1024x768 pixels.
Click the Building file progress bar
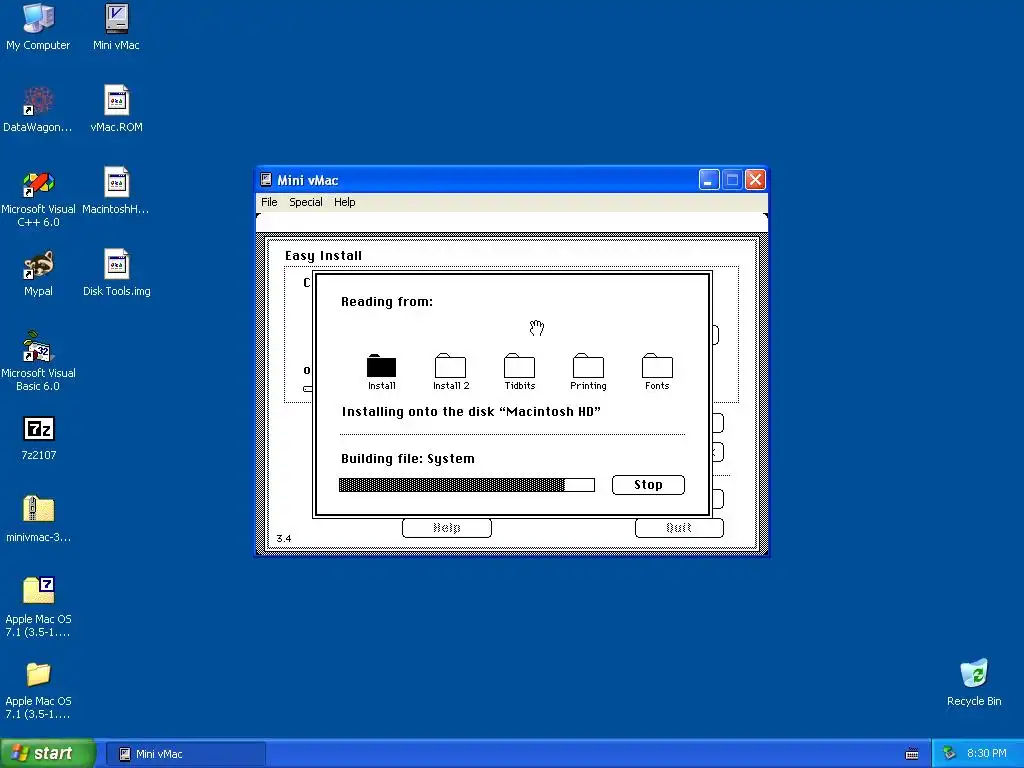[x=467, y=485]
